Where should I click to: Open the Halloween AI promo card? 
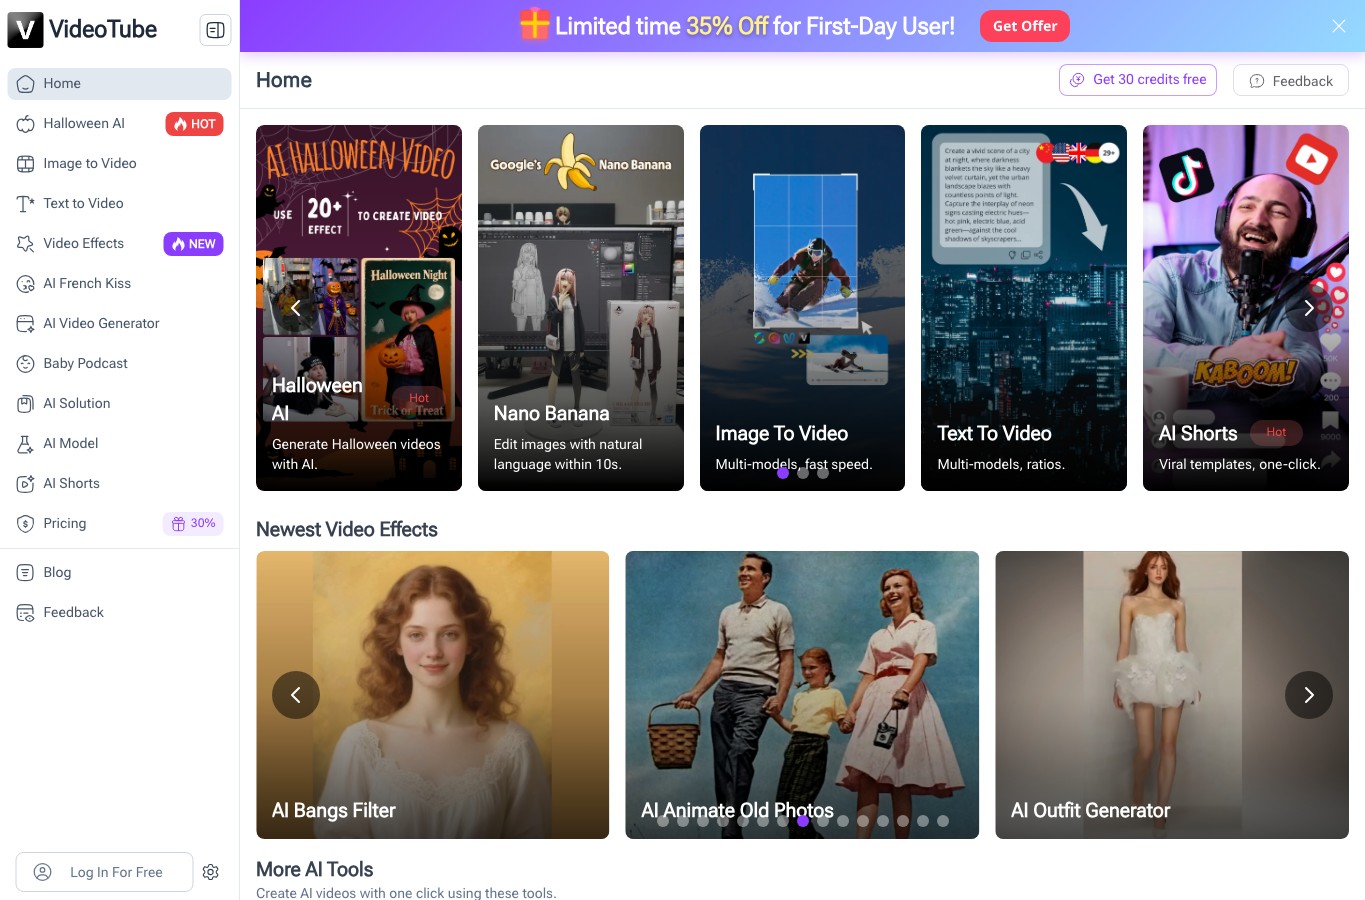[x=359, y=308]
